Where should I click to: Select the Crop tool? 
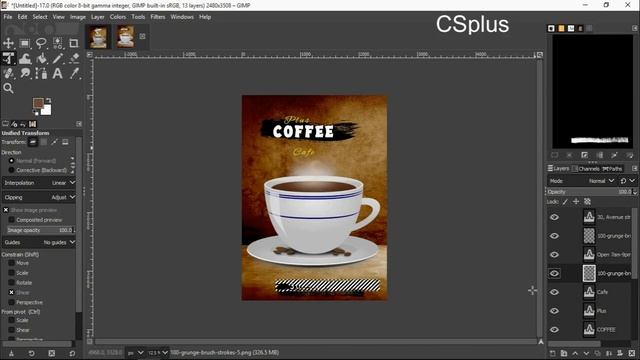tap(74, 43)
